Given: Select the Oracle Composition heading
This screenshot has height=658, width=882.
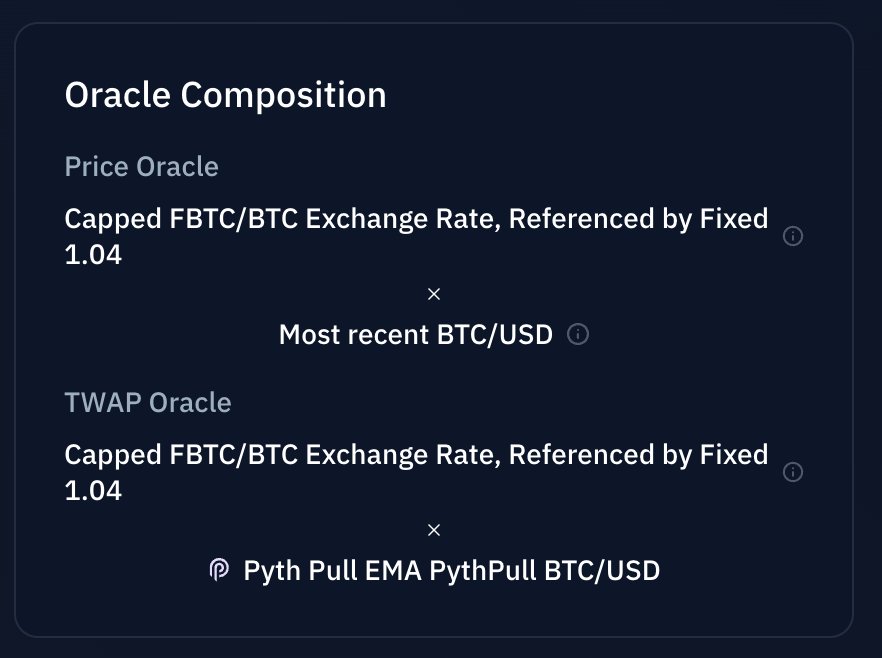Looking at the screenshot, I should pyautogui.click(x=225, y=96).
